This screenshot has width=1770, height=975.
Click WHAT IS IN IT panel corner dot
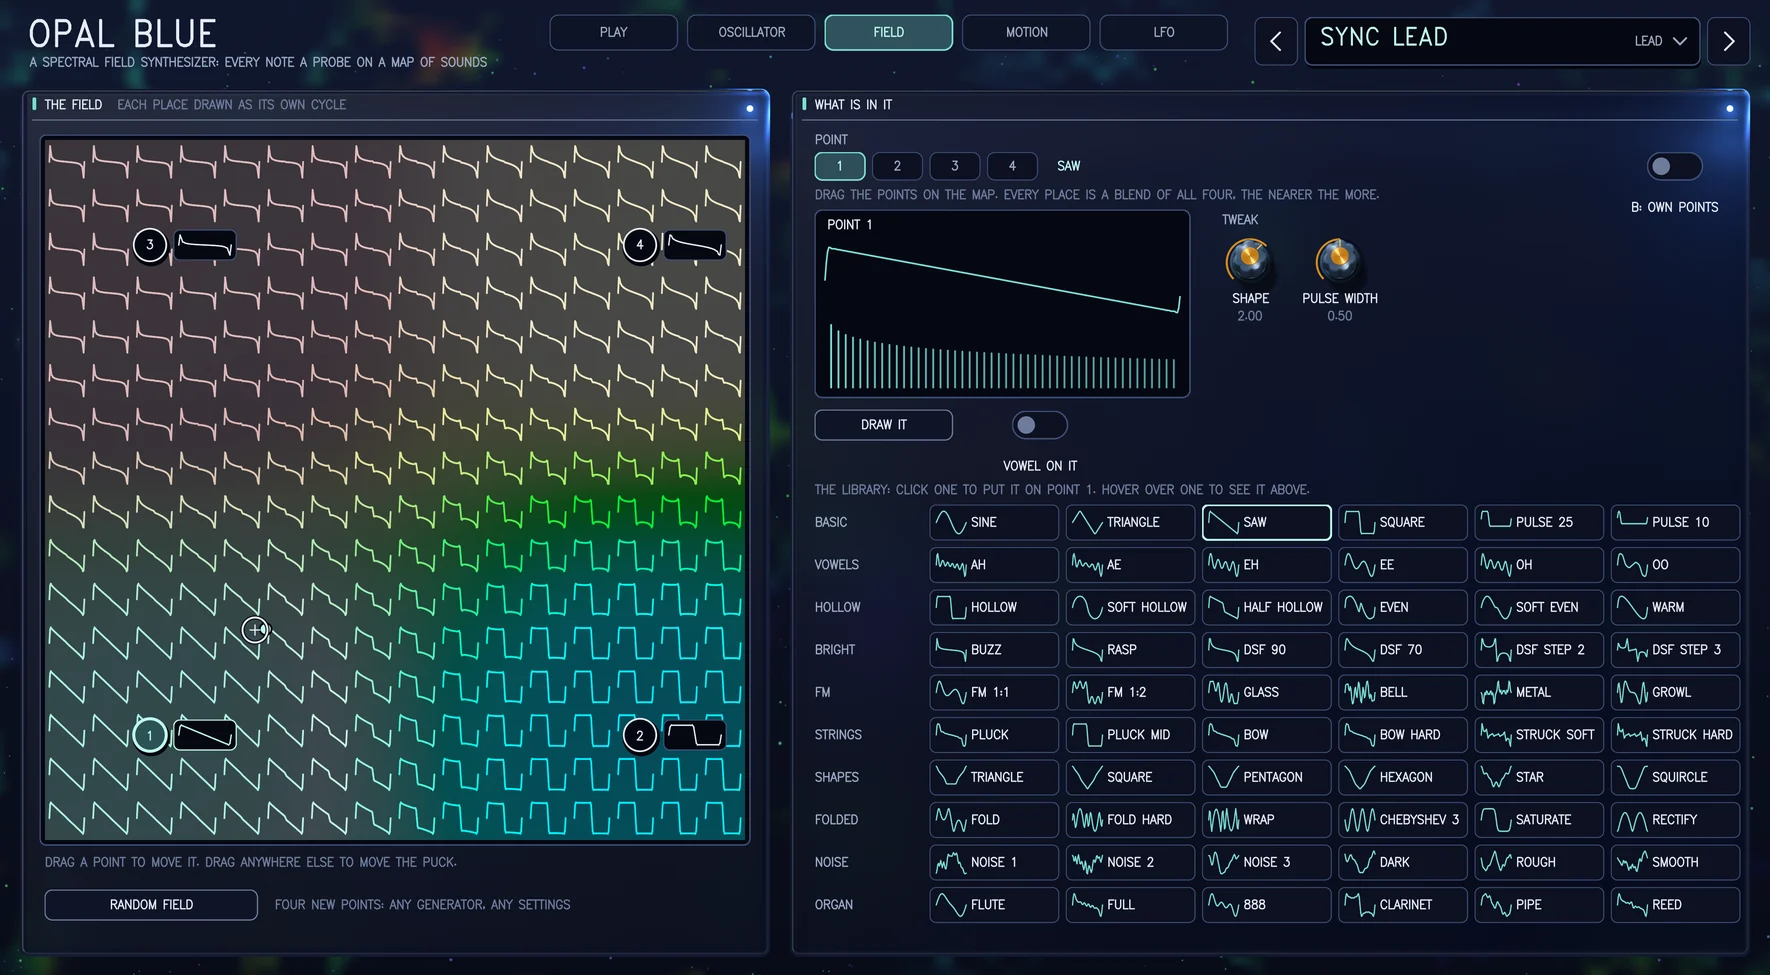coord(1730,108)
